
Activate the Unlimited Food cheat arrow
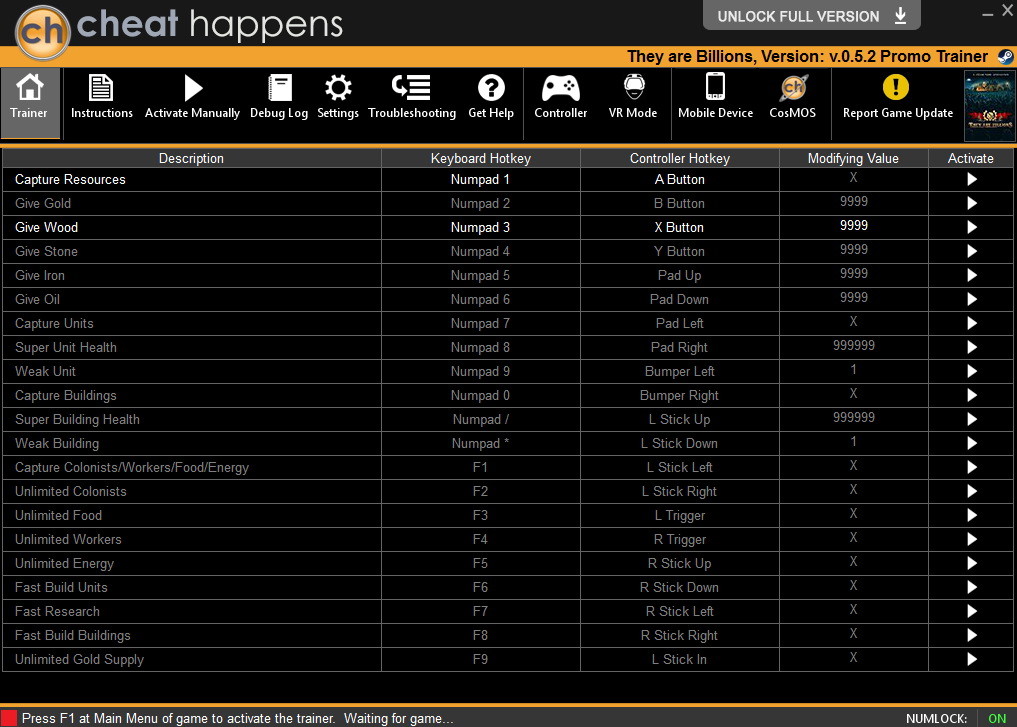tap(971, 516)
